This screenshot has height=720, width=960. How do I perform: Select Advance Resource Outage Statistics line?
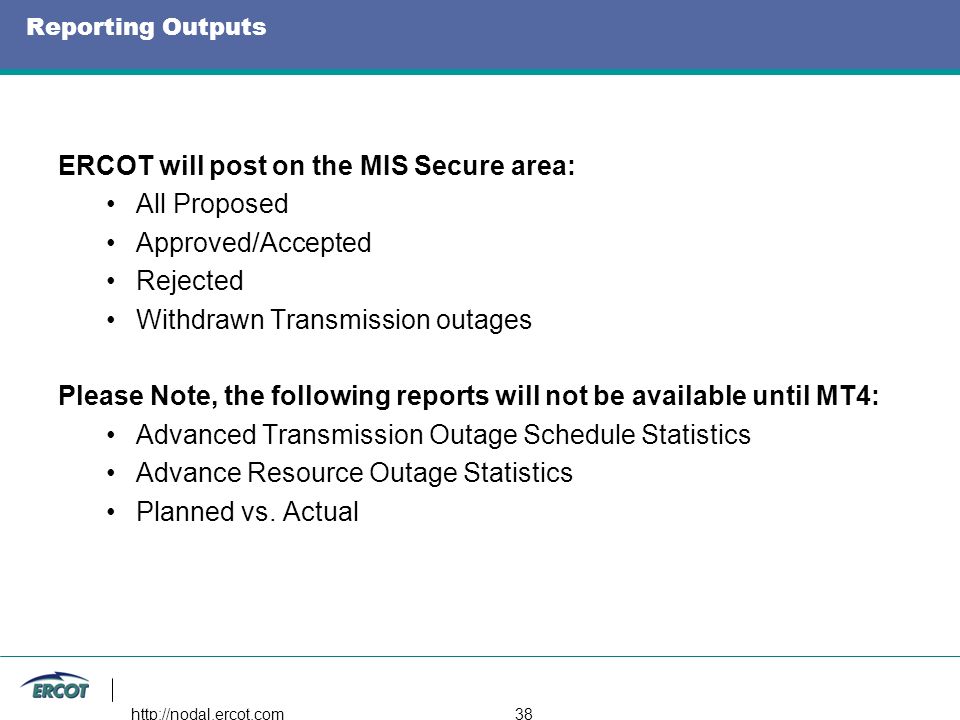click(x=354, y=473)
